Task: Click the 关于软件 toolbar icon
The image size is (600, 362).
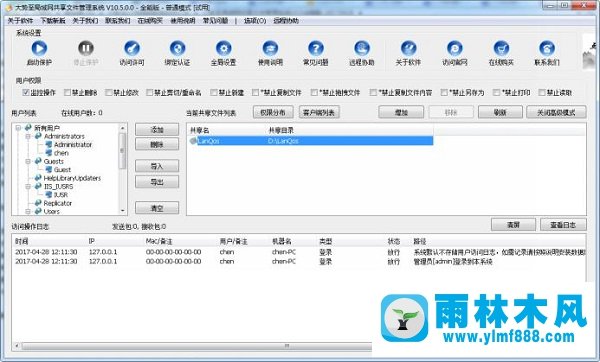Action: pyautogui.click(x=408, y=48)
